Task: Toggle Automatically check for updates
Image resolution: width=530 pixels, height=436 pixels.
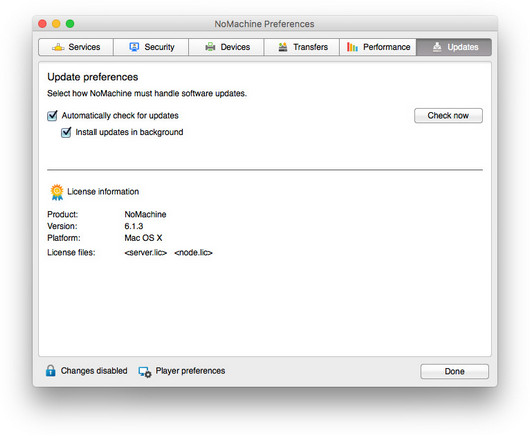Action: [52, 116]
